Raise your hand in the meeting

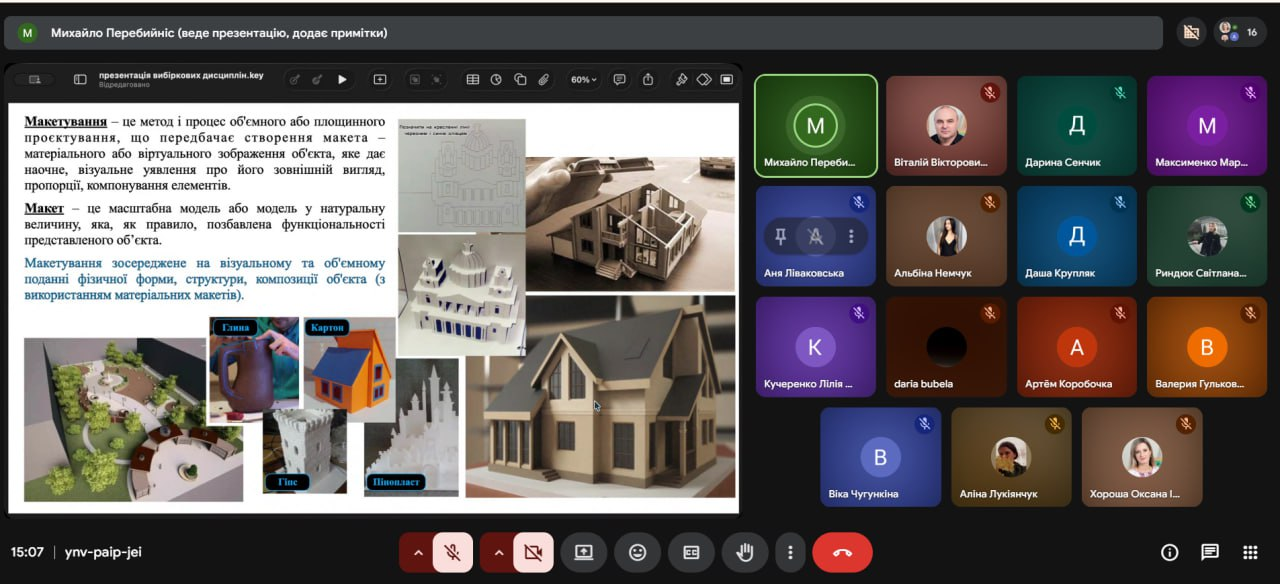[x=745, y=552]
